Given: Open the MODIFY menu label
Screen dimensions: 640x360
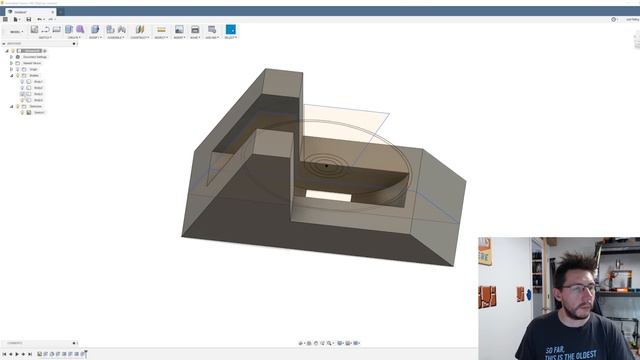Looking at the screenshot, I should coord(95,38).
